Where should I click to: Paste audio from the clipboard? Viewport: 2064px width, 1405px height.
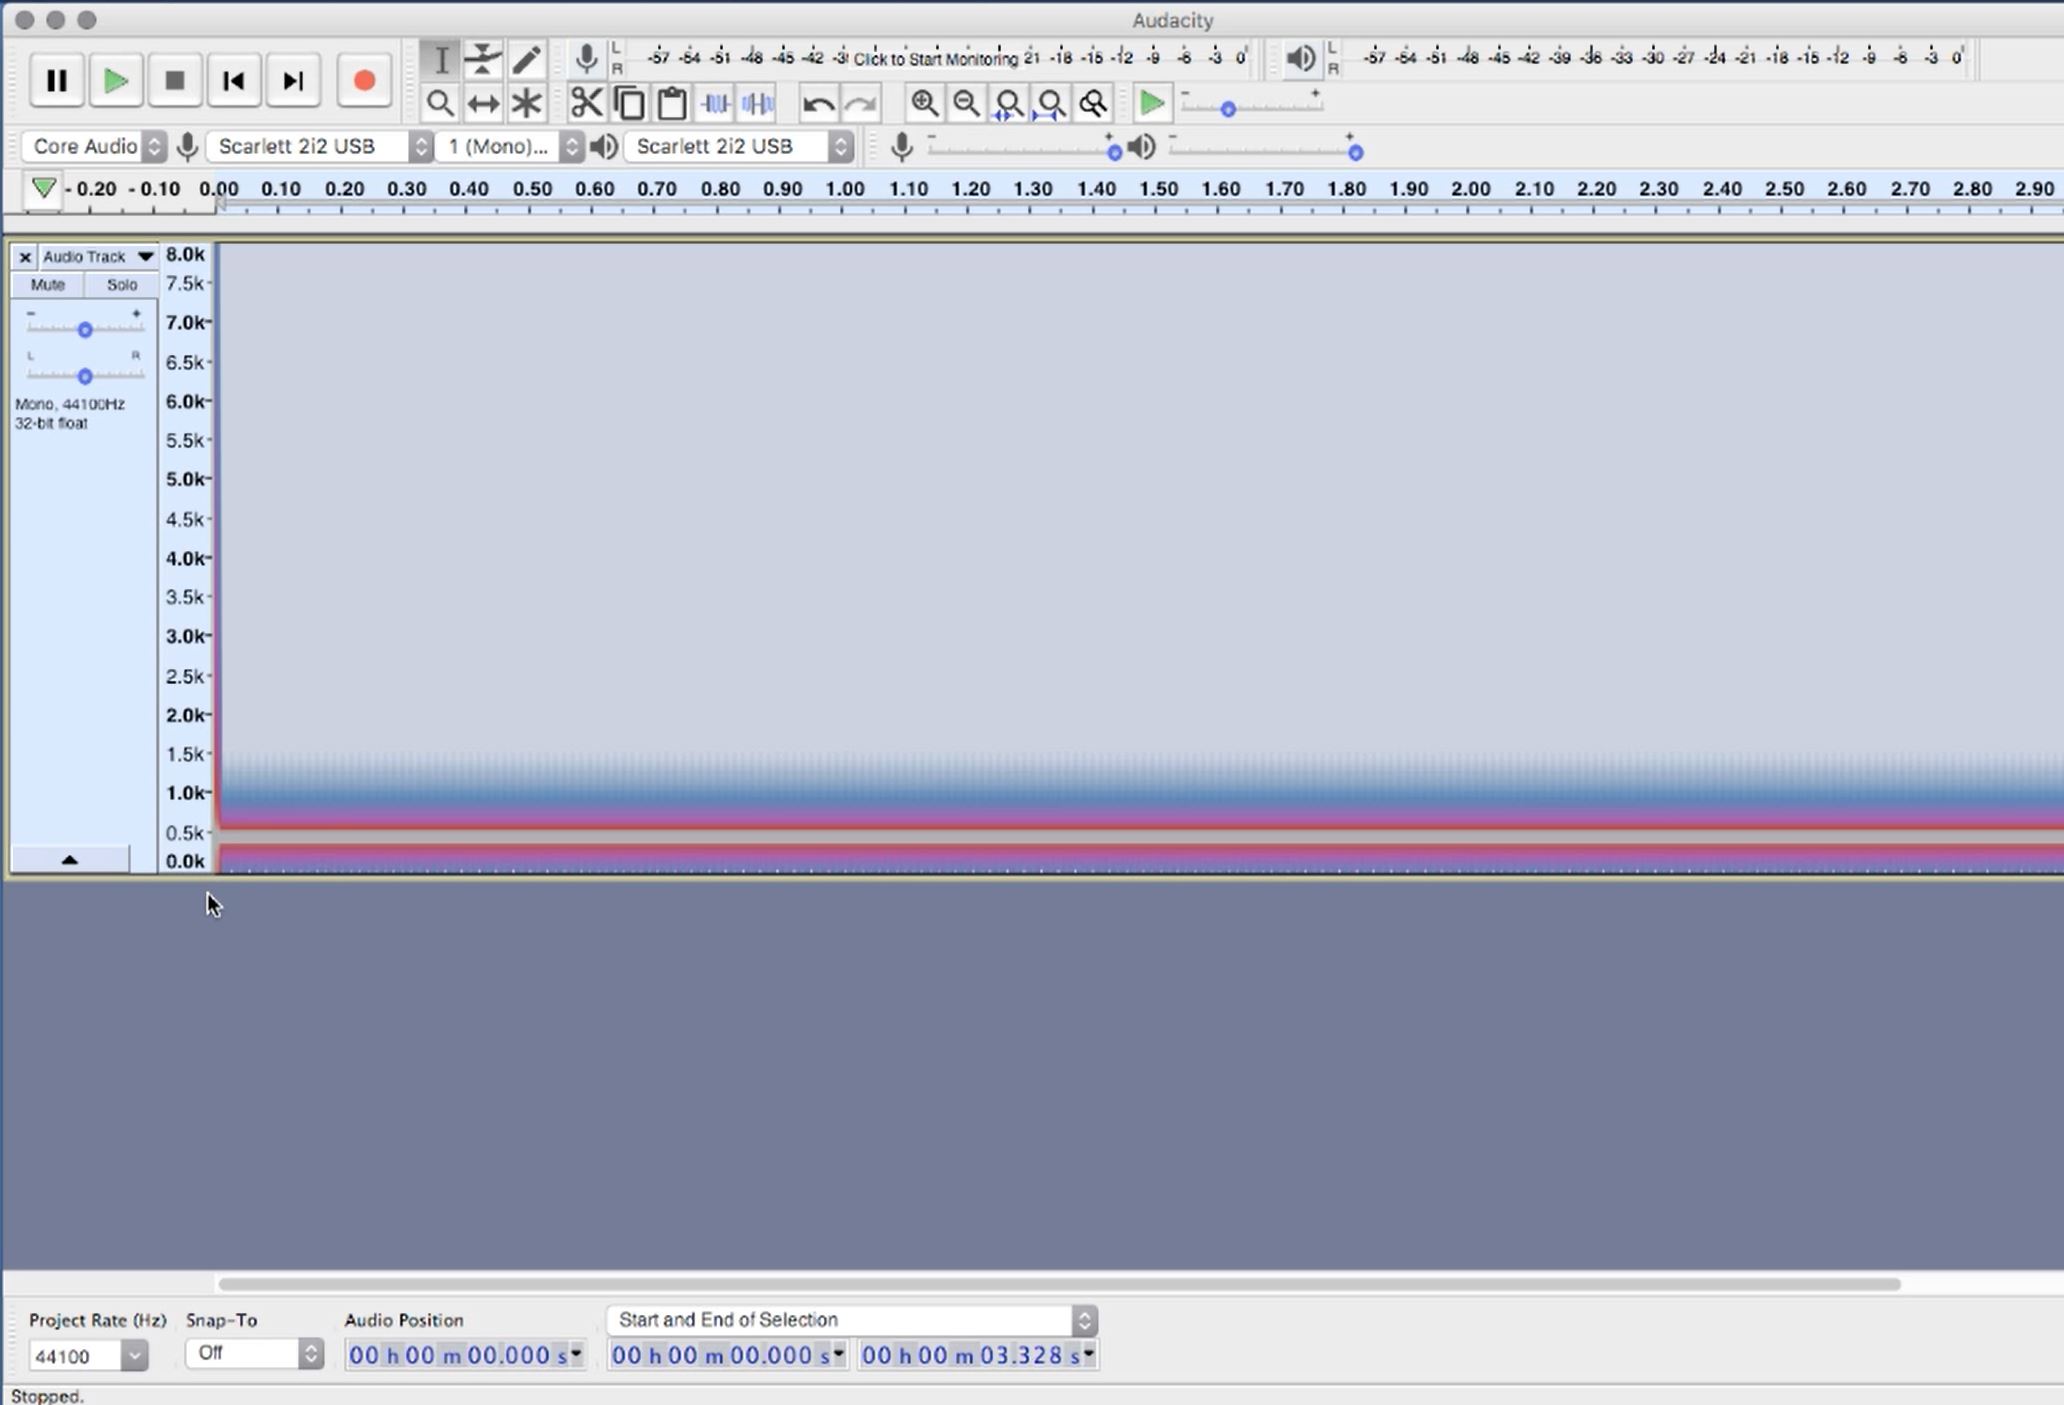[671, 103]
